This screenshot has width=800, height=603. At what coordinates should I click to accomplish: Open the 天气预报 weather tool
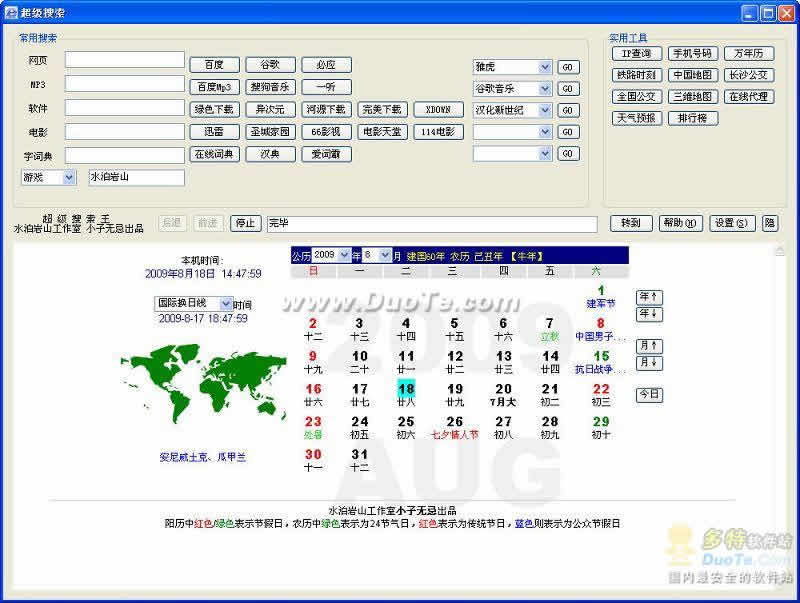pos(637,118)
